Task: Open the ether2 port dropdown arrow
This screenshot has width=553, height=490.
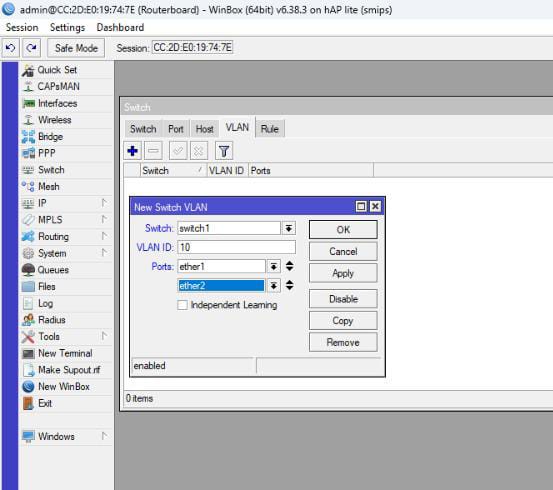Action: pos(274,285)
